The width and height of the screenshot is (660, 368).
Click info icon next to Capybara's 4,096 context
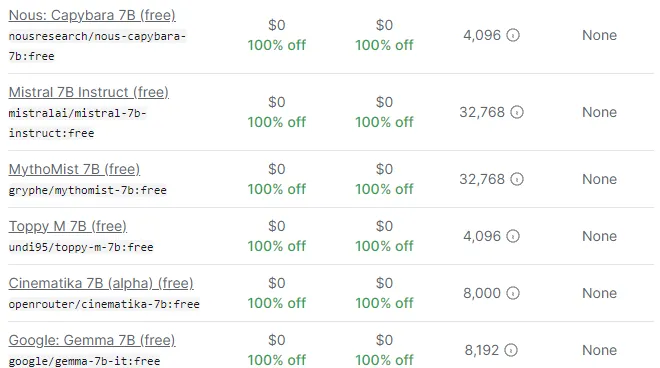pyautogui.click(x=512, y=35)
